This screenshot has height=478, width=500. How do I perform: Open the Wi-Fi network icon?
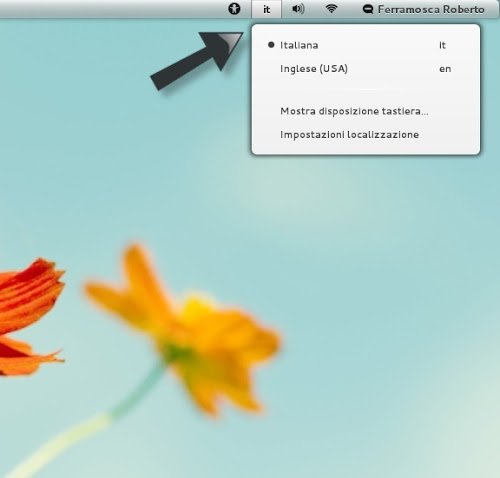pyautogui.click(x=331, y=9)
